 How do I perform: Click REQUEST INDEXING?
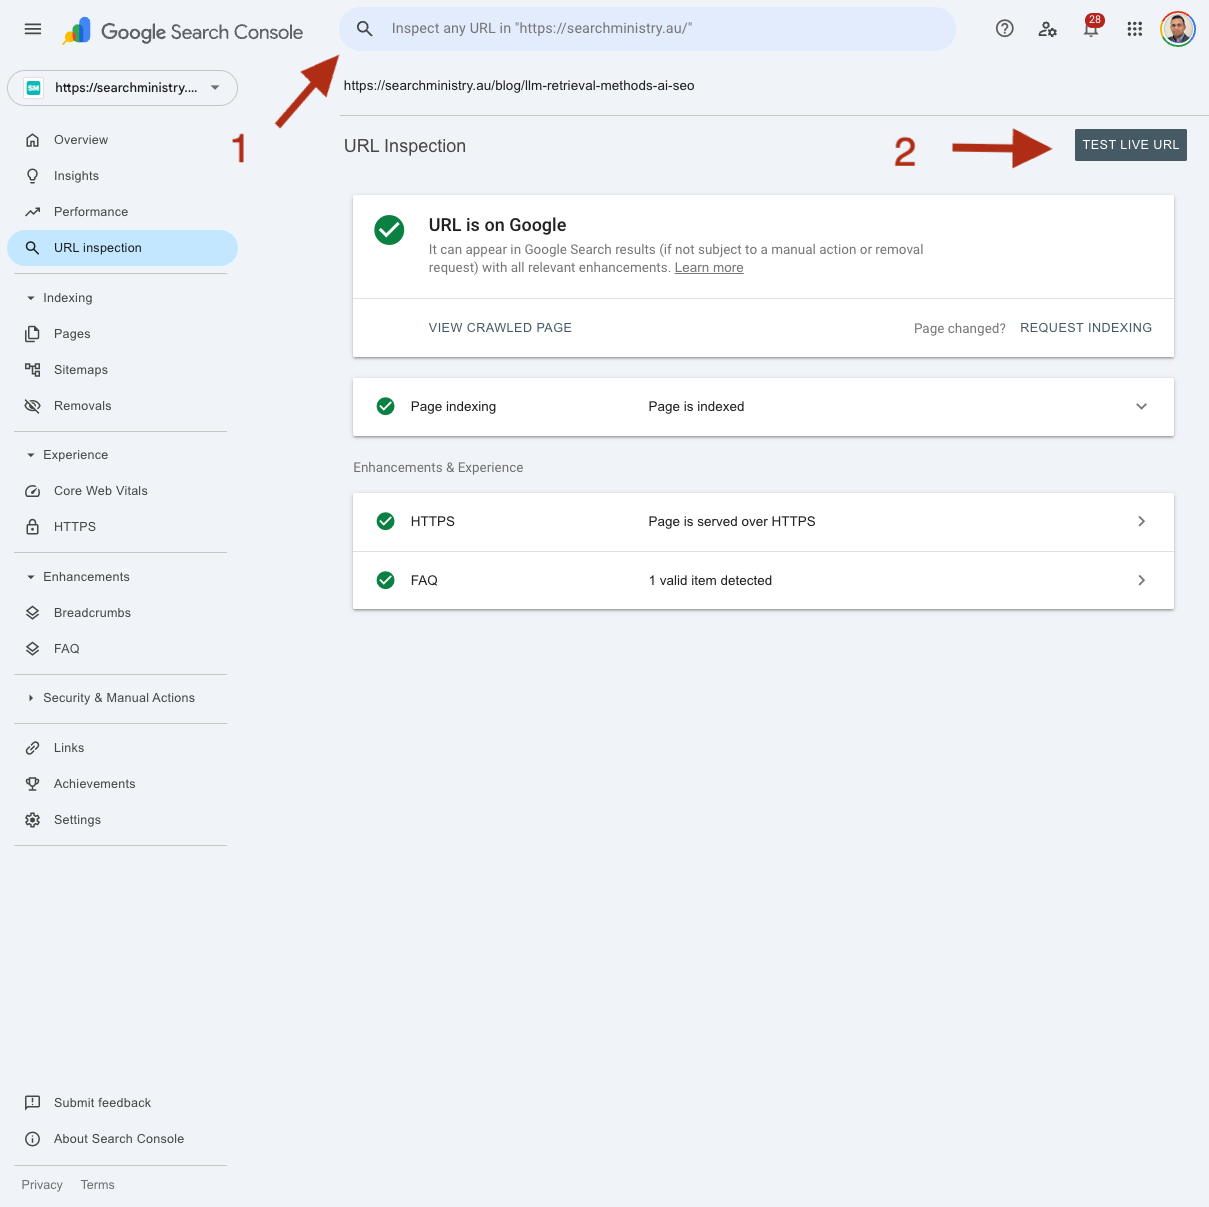1086,328
